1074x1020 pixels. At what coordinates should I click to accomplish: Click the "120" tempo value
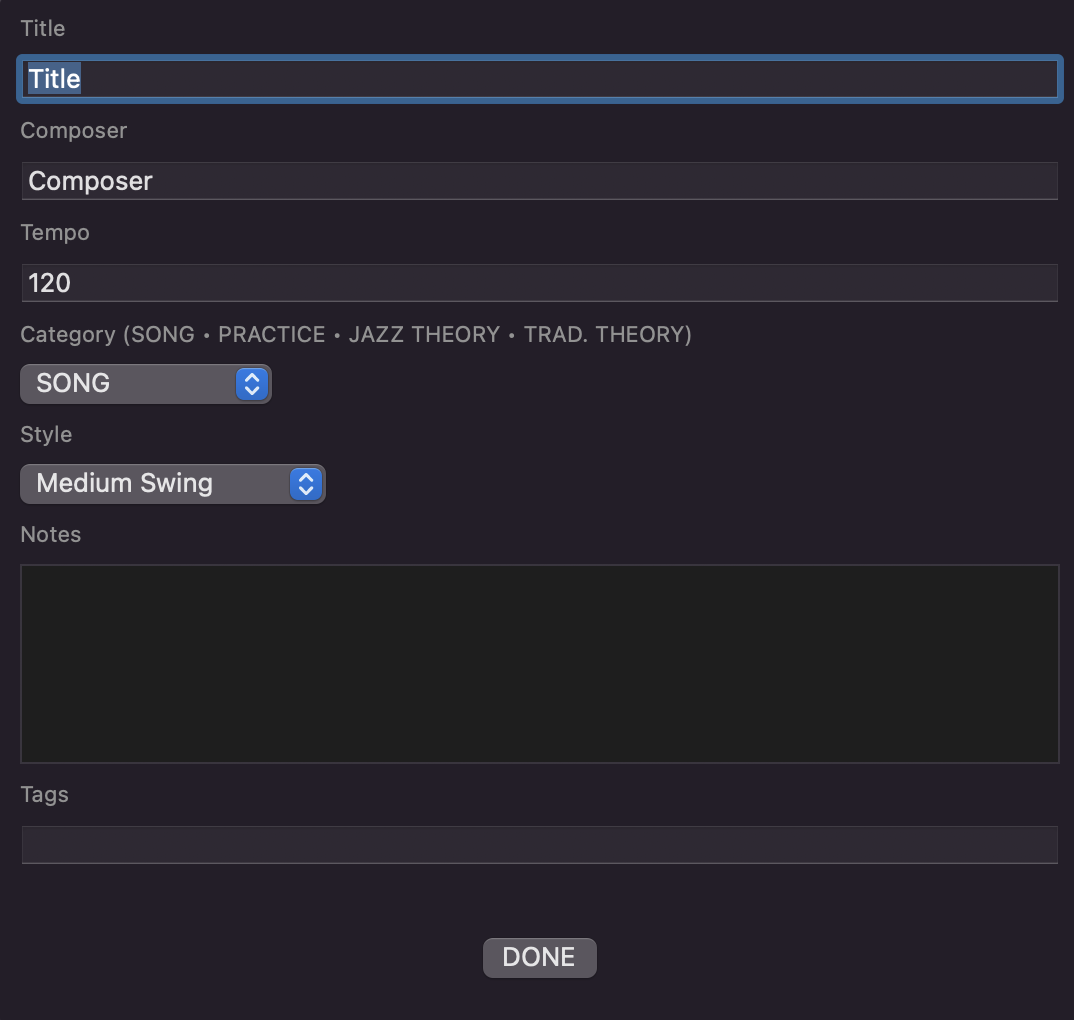50,283
